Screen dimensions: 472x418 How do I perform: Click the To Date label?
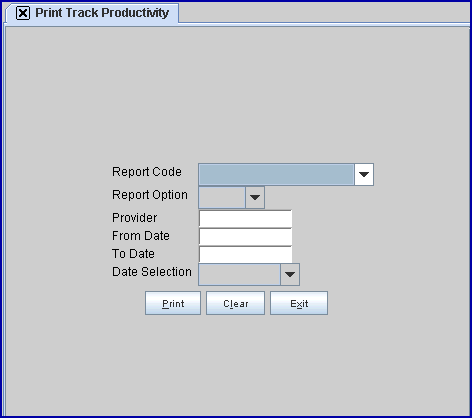(x=133, y=254)
